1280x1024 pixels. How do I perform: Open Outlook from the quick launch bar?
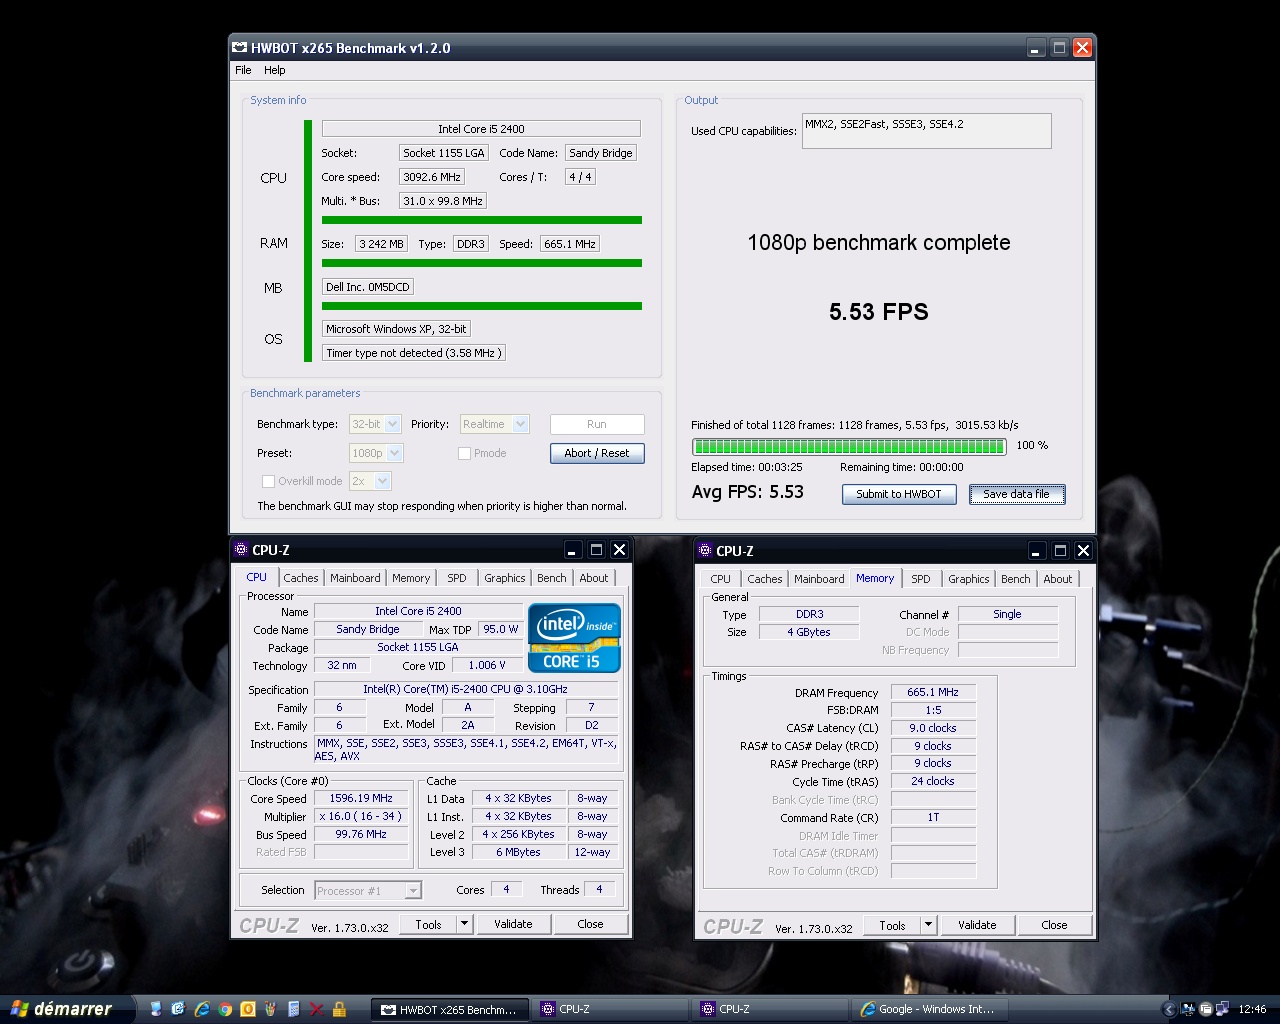248,1009
